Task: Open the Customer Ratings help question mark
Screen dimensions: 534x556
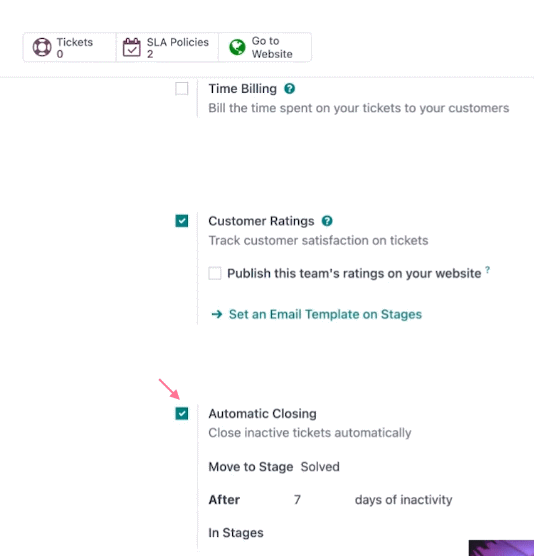Action: click(x=327, y=221)
